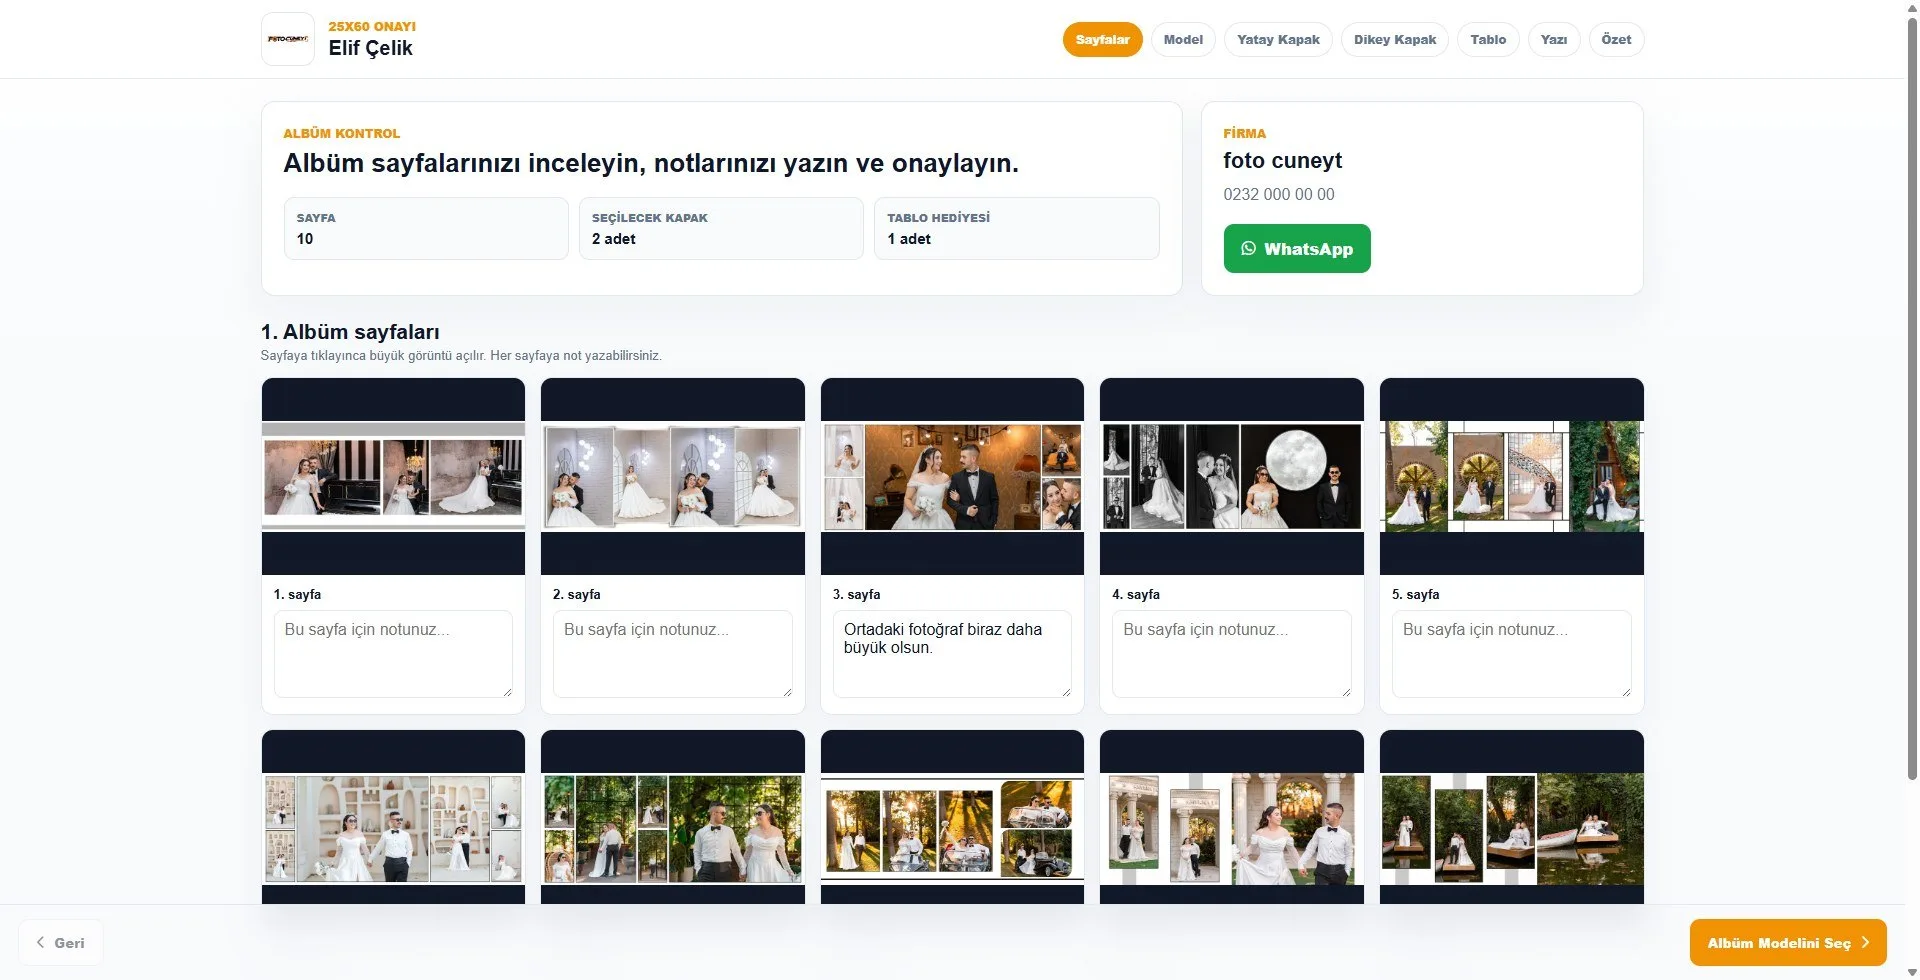The height and width of the screenshot is (980, 1920).
Task: Click the foto cuneyt logo icon
Action: pyautogui.click(x=288, y=39)
